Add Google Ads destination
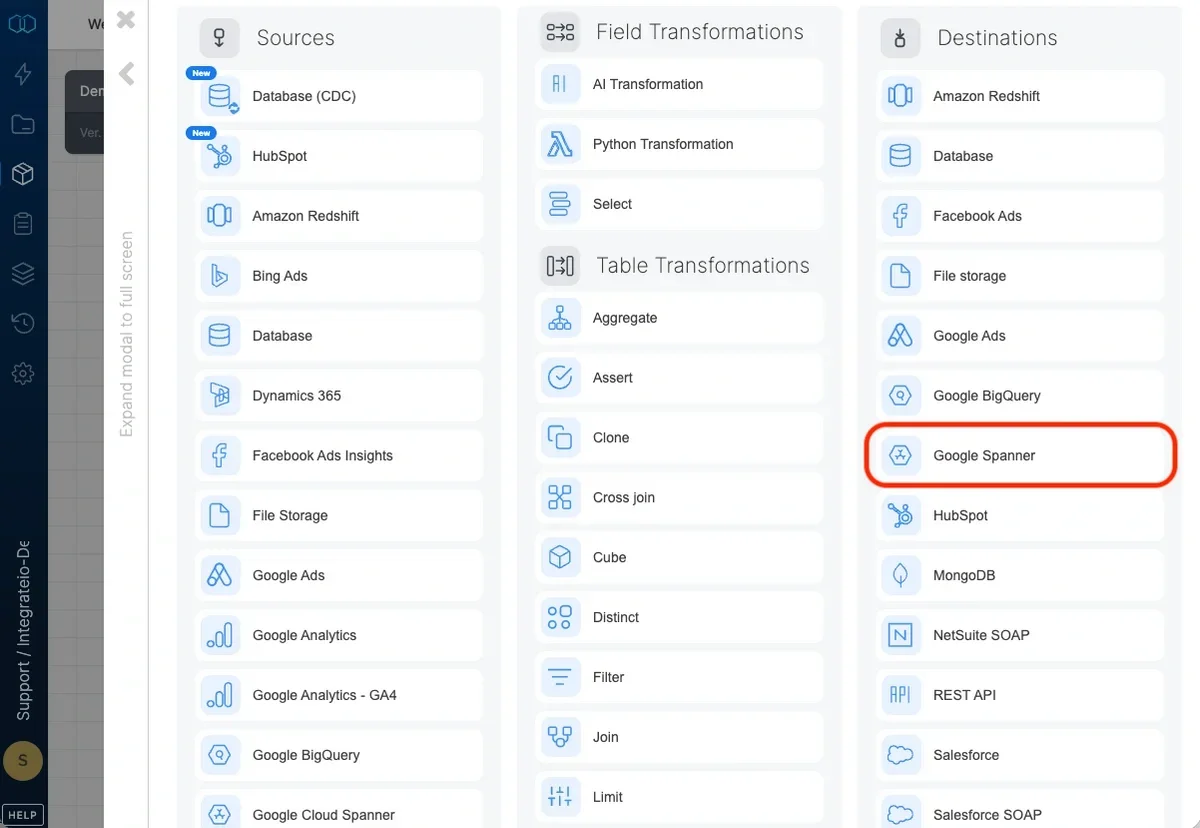The height and width of the screenshot is (828, 1200). pos(1020,336)
